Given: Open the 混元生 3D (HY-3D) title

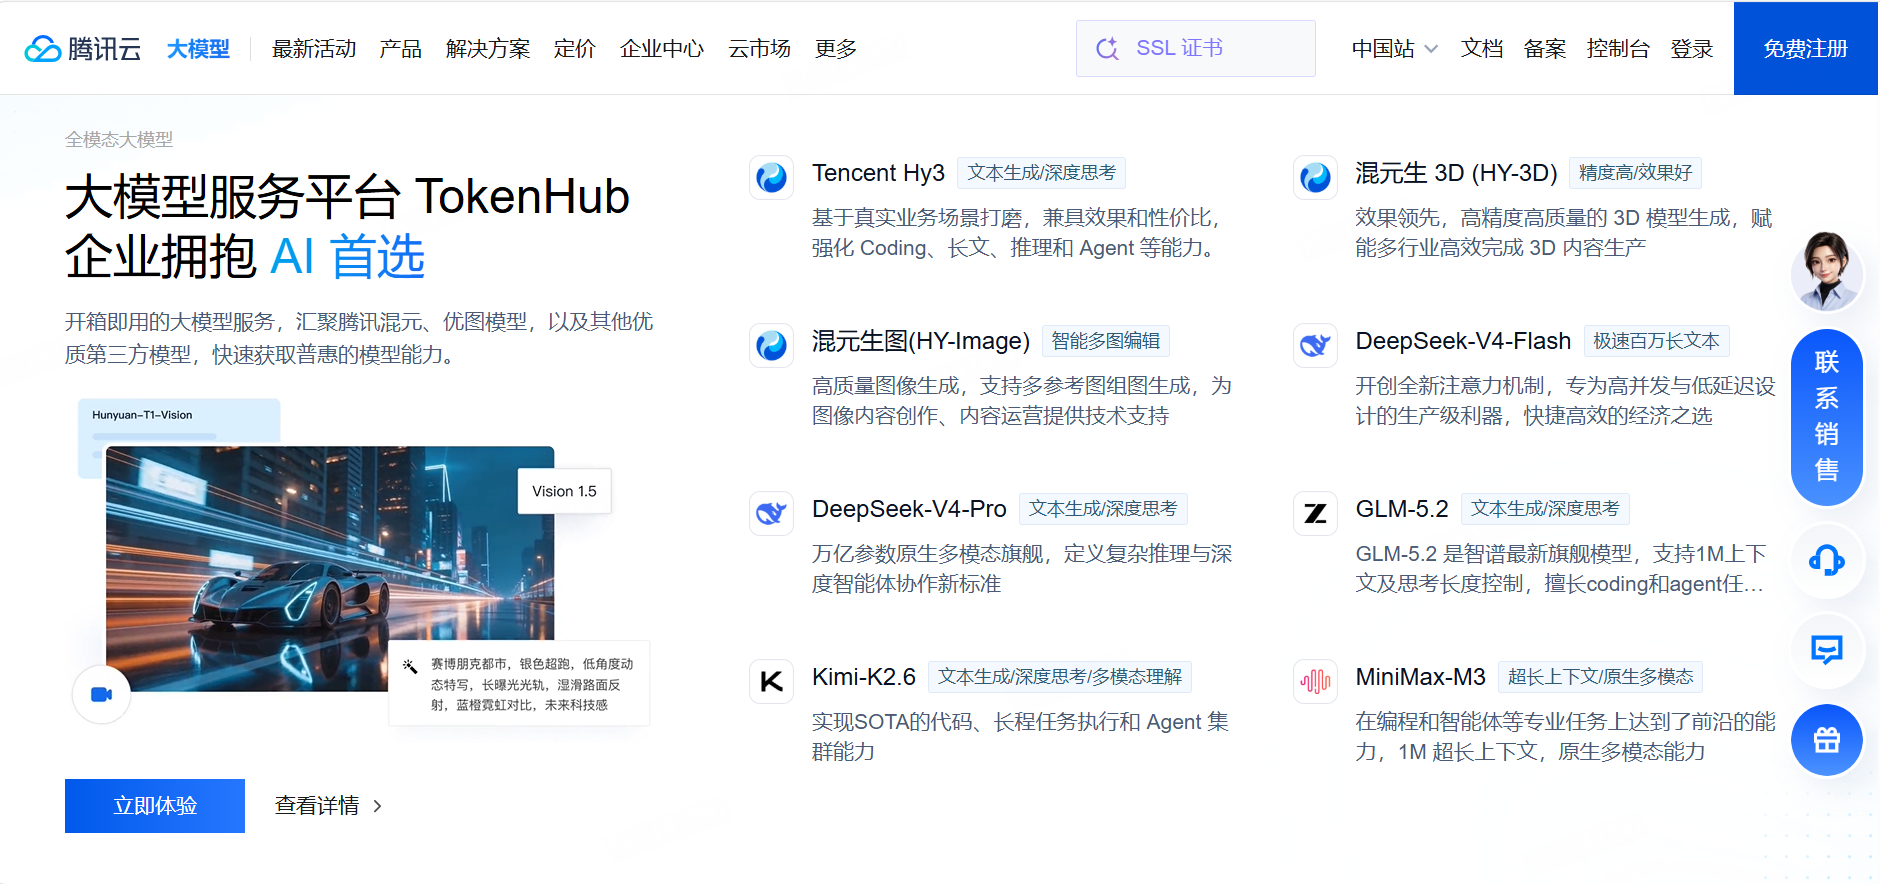Looking at the screenshot, I should (1456, 173).
